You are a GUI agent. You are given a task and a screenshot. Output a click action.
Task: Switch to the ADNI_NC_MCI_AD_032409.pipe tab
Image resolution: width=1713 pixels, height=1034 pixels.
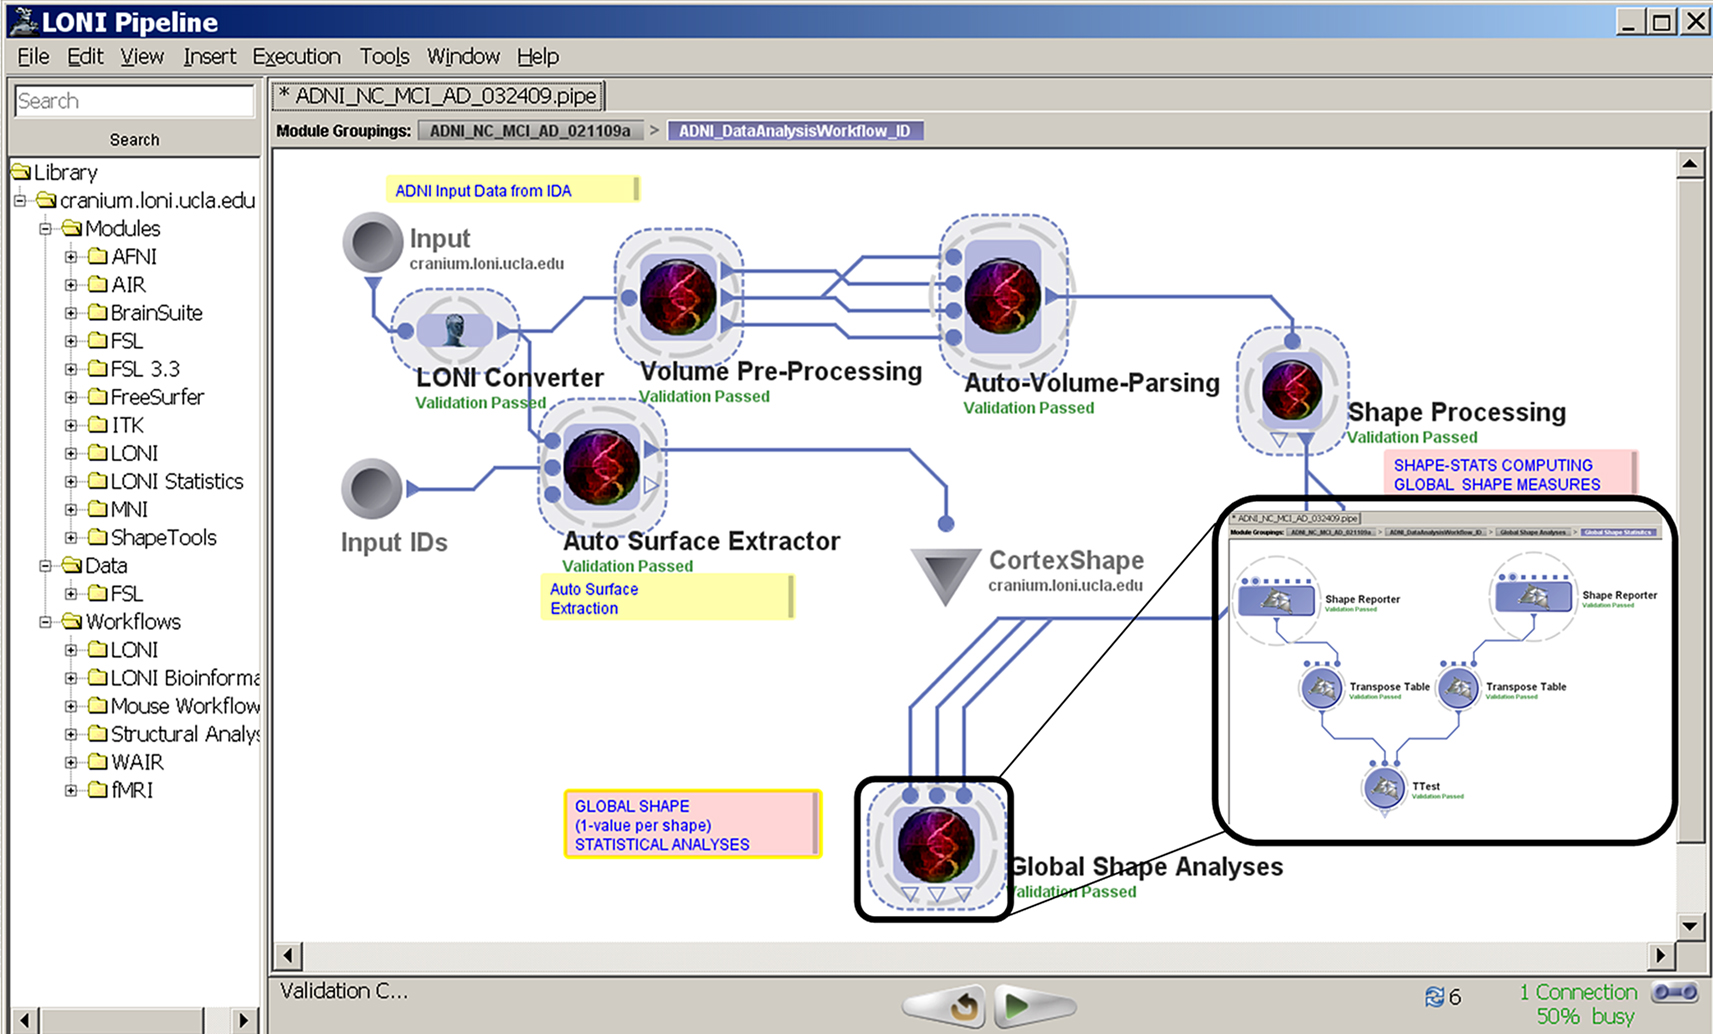[x=437, y=96]
